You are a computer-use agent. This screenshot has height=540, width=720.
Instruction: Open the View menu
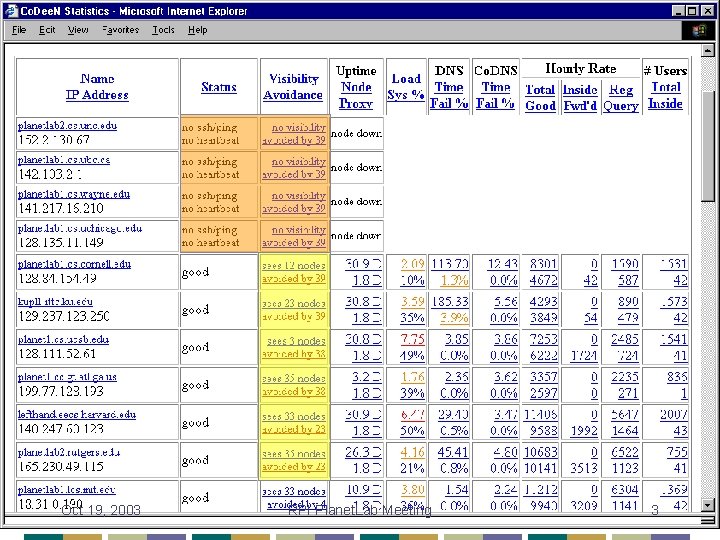click(x=78, y=30)
